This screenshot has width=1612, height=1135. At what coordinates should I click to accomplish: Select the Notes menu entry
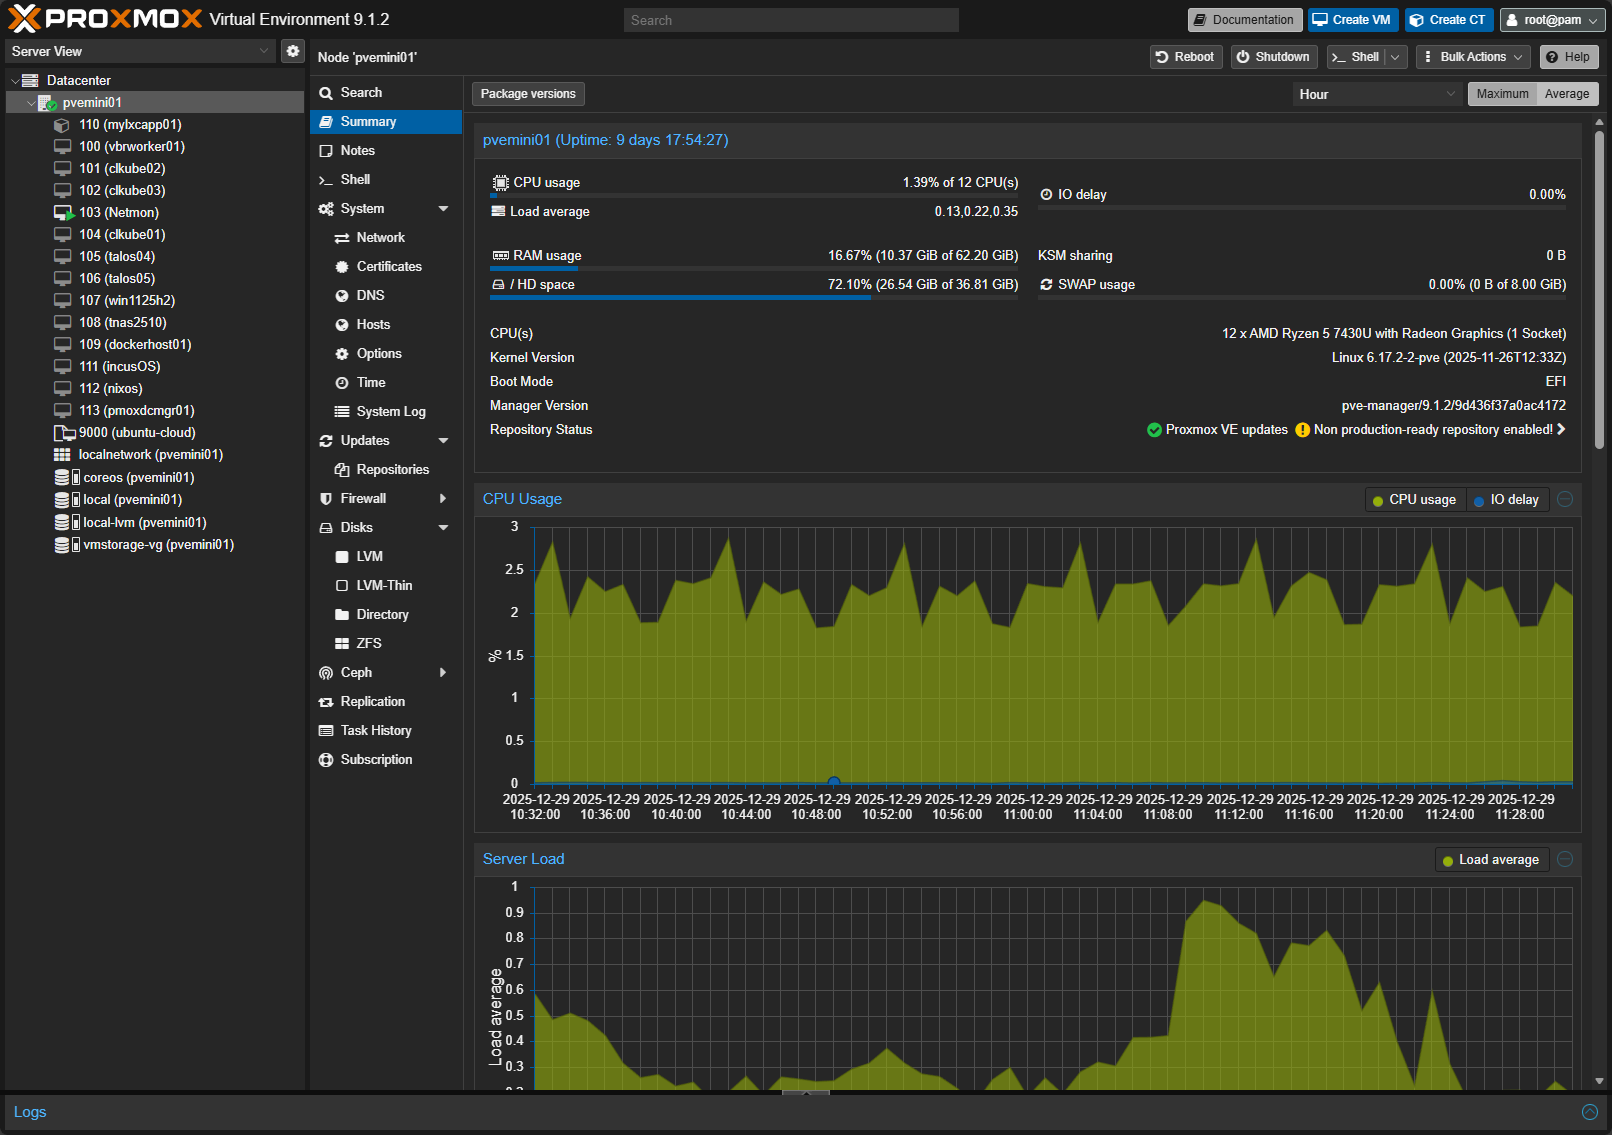point(357,150)
